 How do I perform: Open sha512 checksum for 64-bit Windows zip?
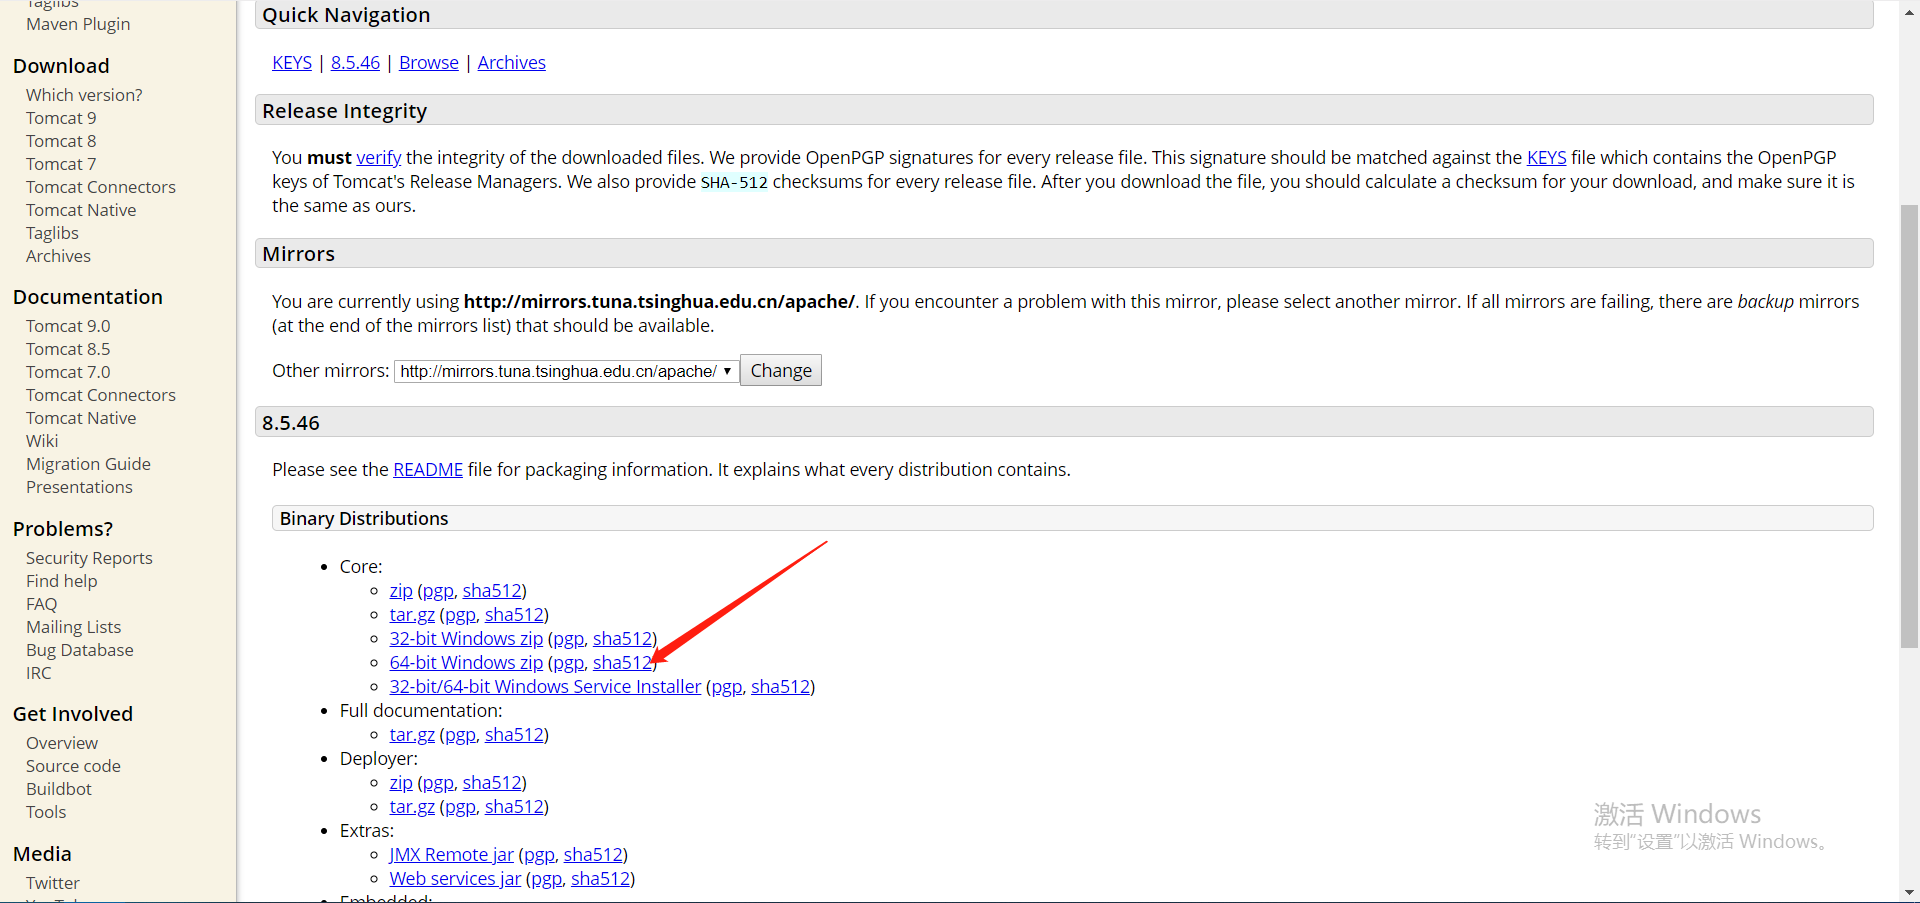(x=622, y=663)
